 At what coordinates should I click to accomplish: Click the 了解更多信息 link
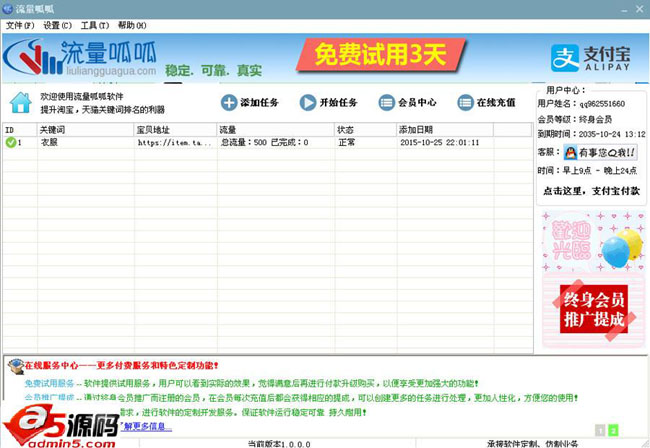coord(146,426)
